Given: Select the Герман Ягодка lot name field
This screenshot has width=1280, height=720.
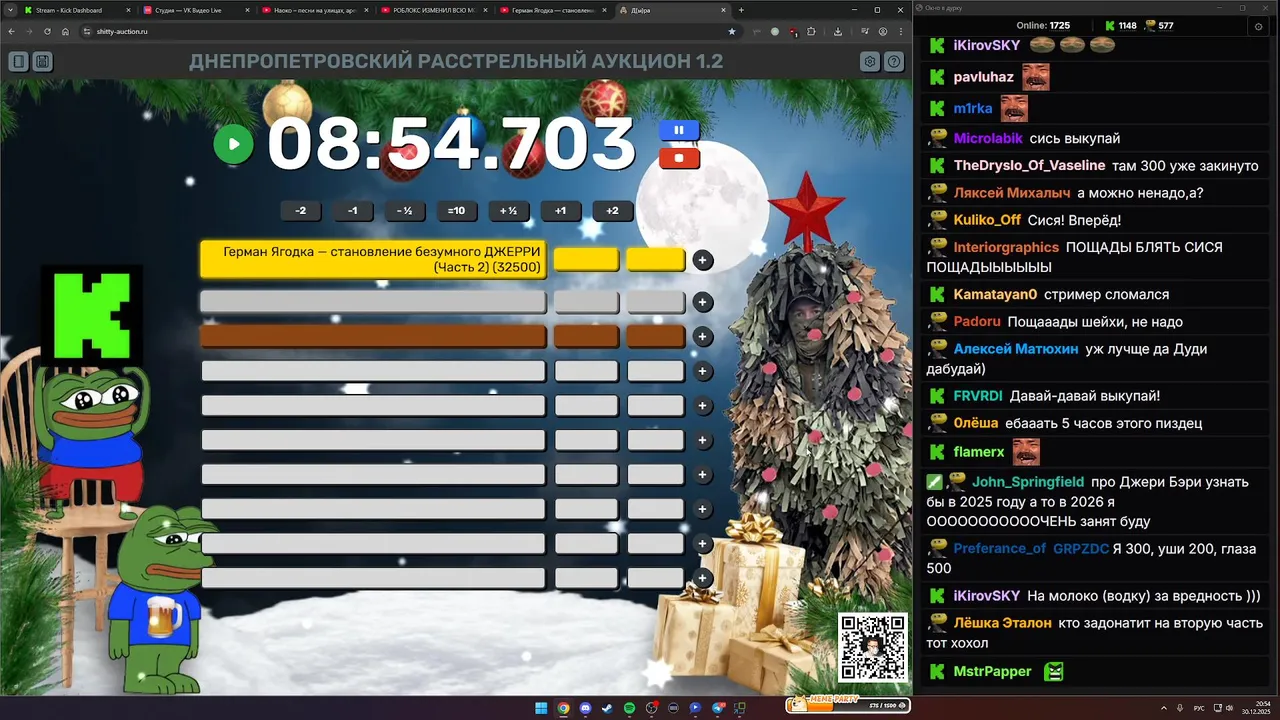Looking at the screenshot, I should click(x=374, y=260).
